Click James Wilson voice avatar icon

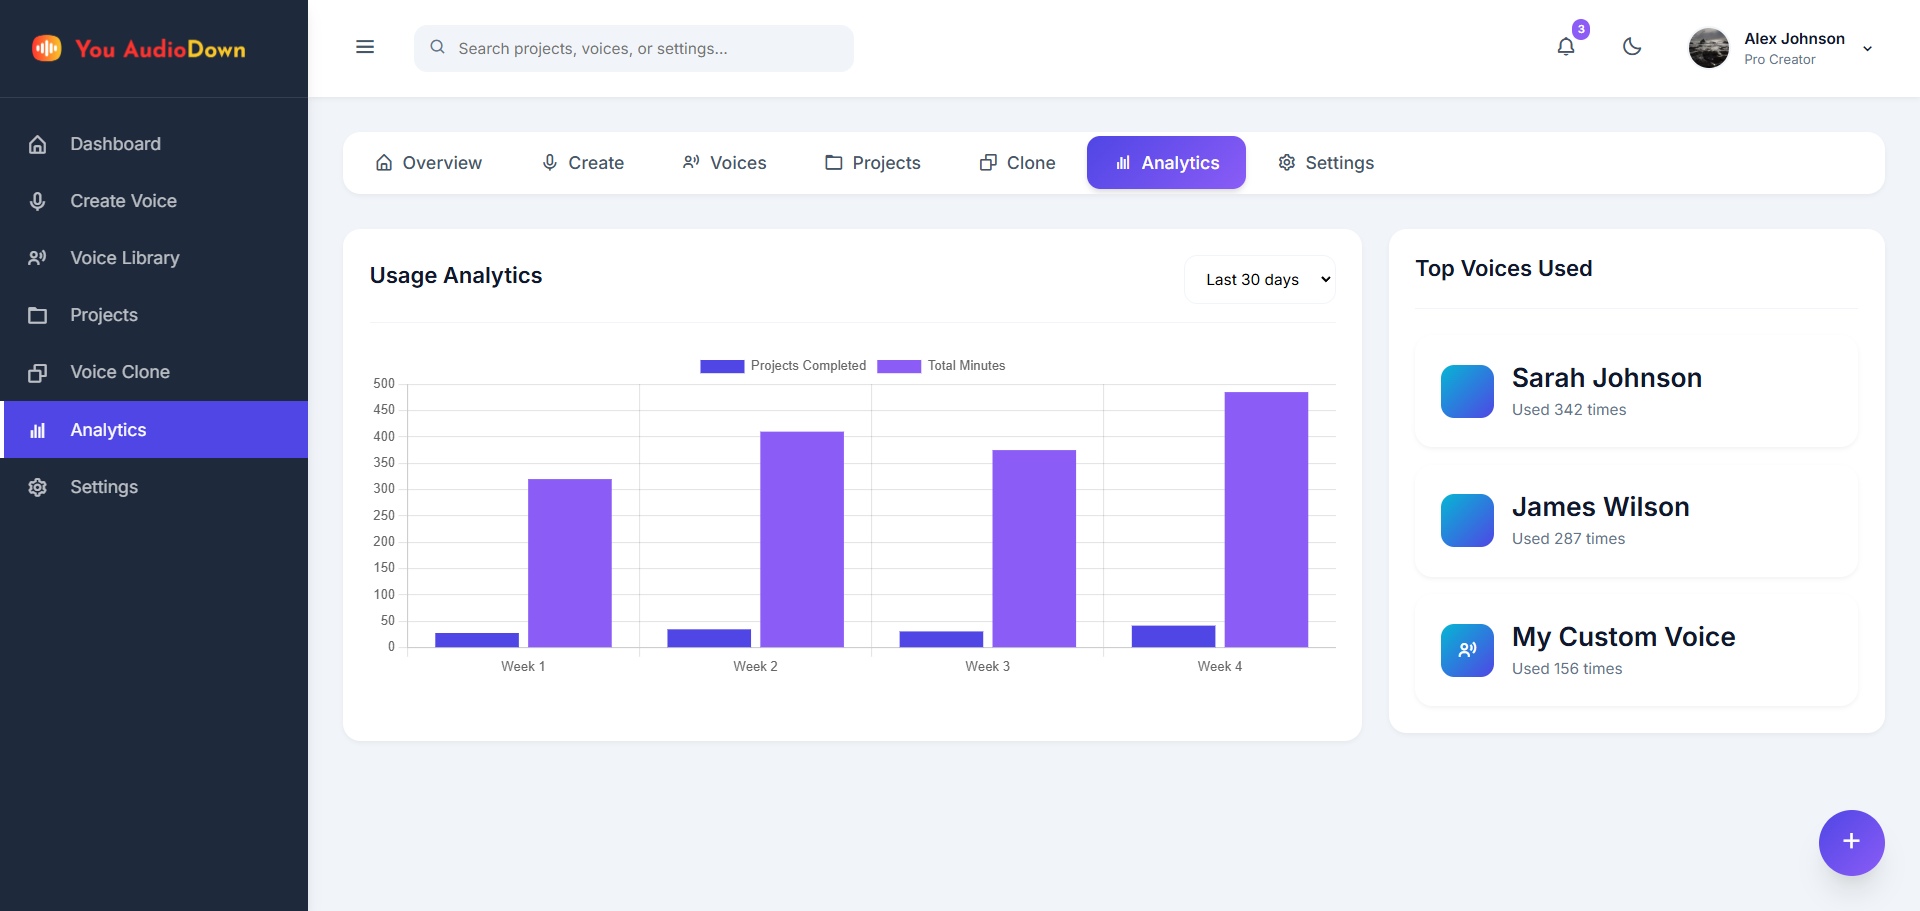coord(1467,520)
